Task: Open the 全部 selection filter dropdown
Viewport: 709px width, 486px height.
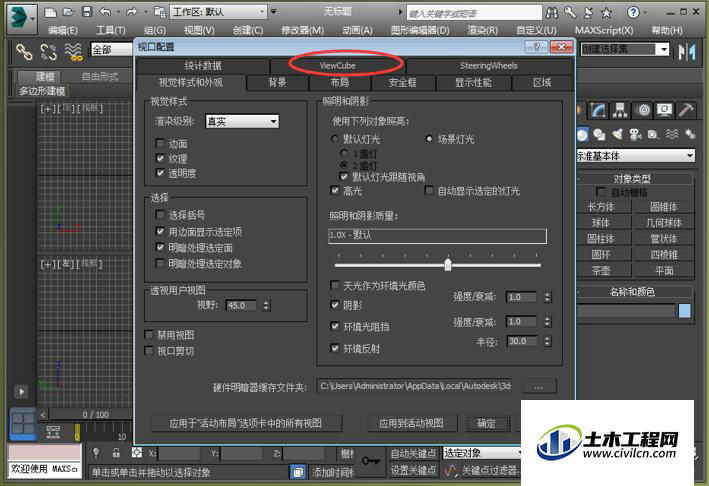Action: 112,49
